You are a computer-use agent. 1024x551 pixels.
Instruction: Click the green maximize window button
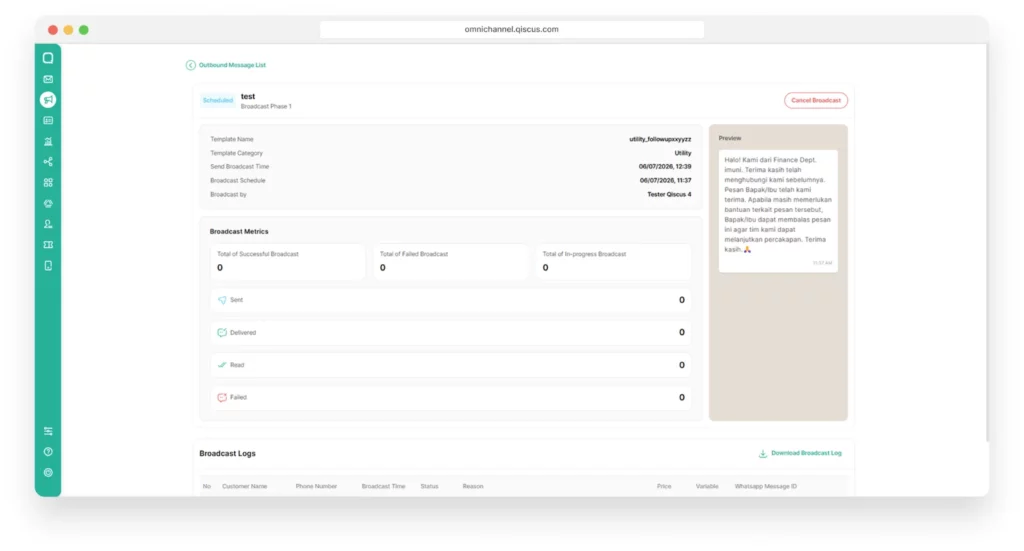[84, 30]
